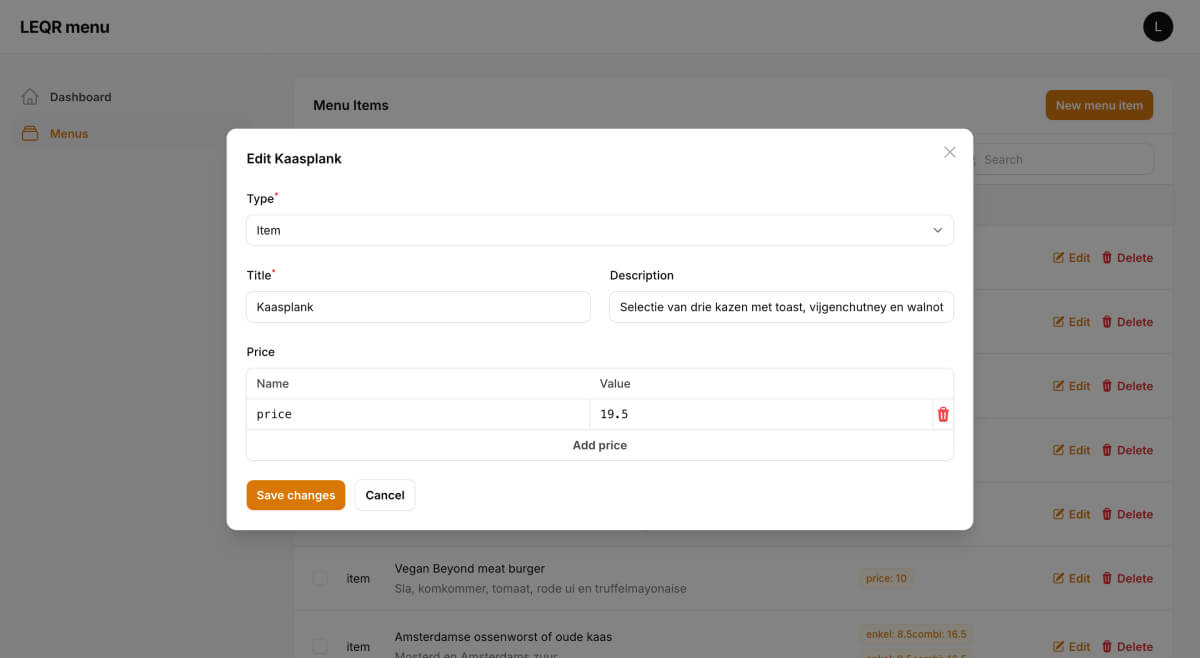
Task: Click the Dashboard home icon
Action: pyautogui.click(x=30, y=97)
